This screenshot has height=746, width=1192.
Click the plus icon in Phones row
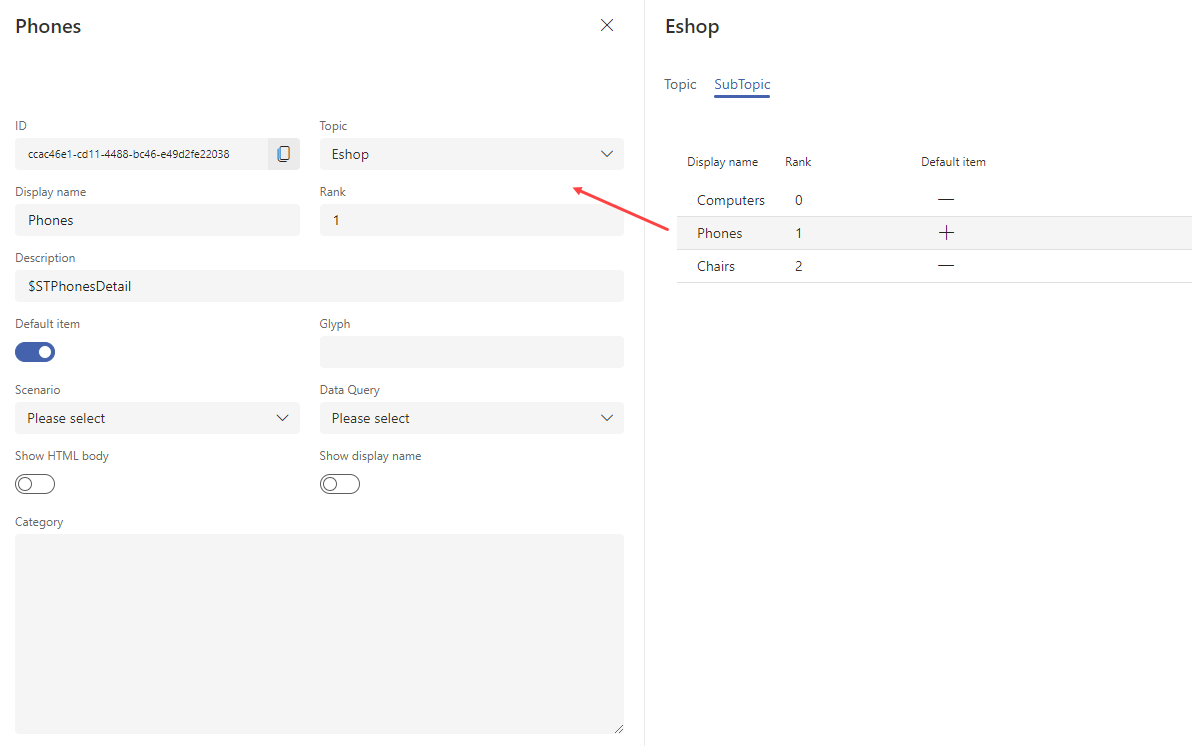coord(946,233)
